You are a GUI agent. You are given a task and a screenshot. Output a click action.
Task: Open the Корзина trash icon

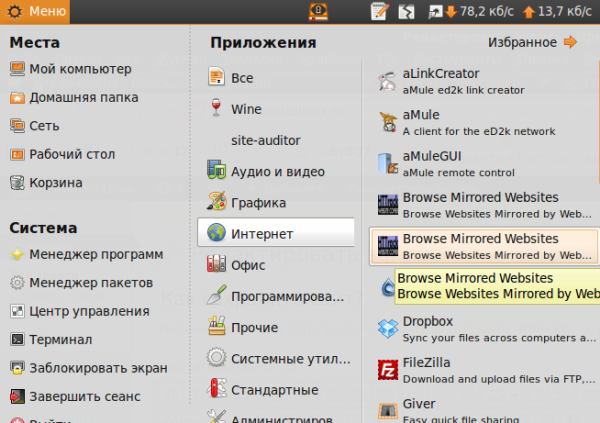pos(17,183)
